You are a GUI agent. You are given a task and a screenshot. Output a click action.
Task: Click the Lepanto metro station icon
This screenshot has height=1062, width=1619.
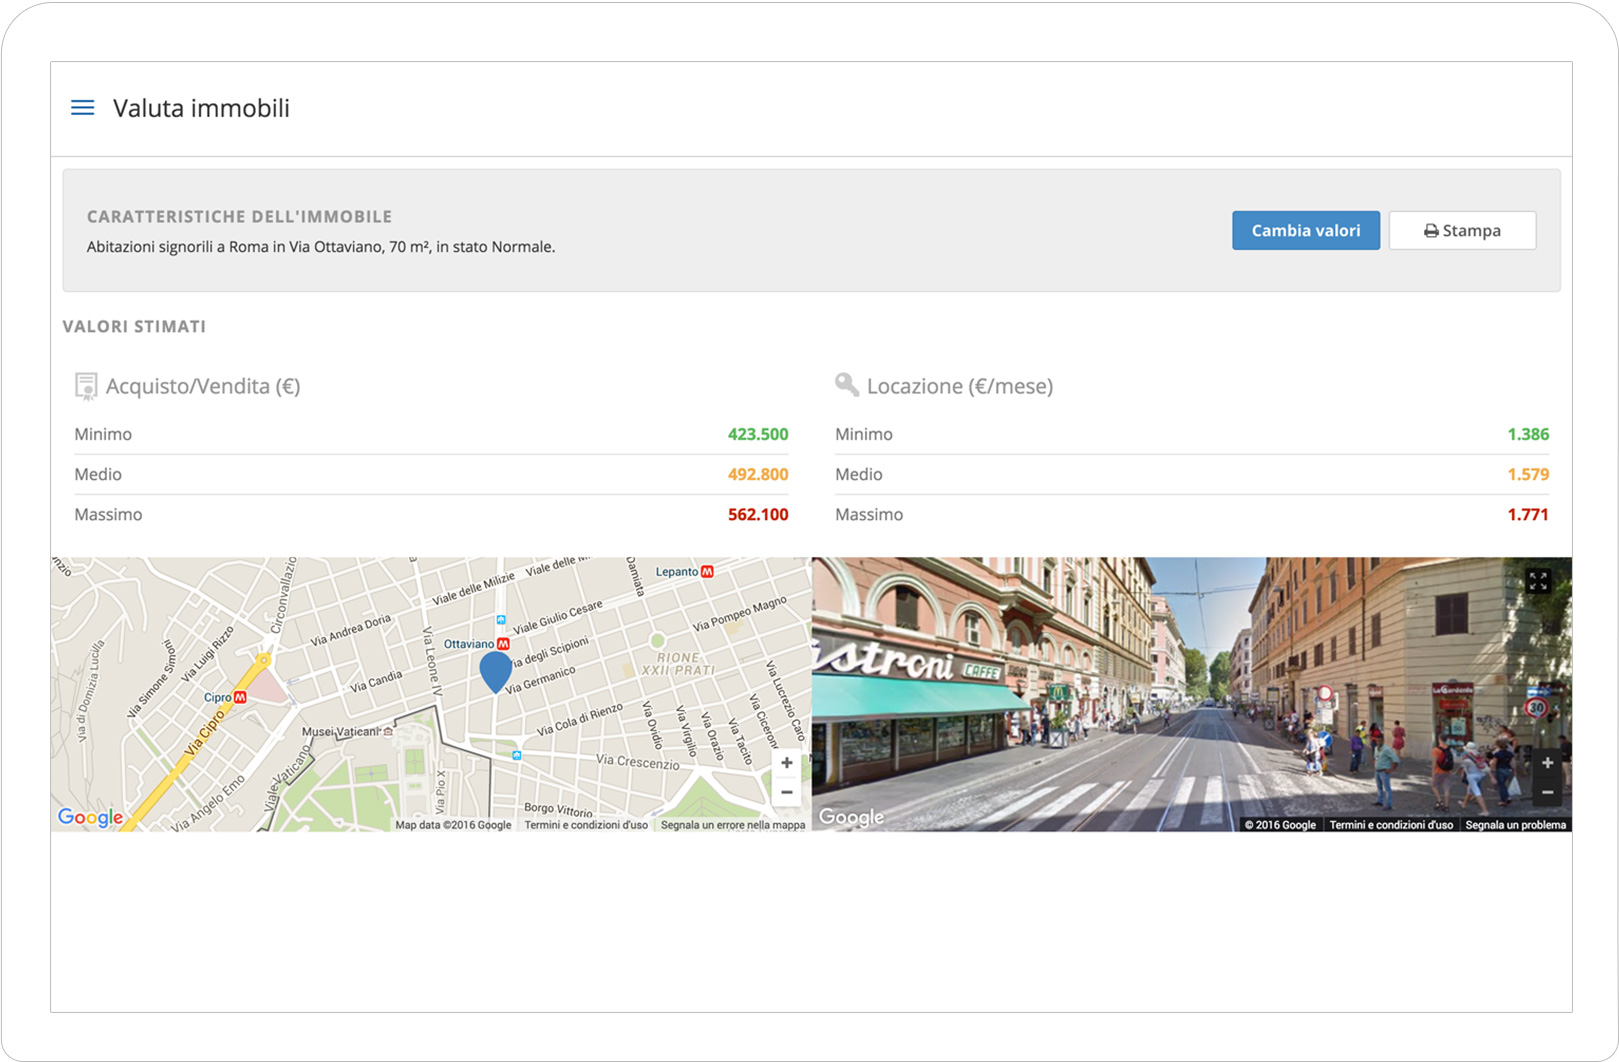[707, 572]
